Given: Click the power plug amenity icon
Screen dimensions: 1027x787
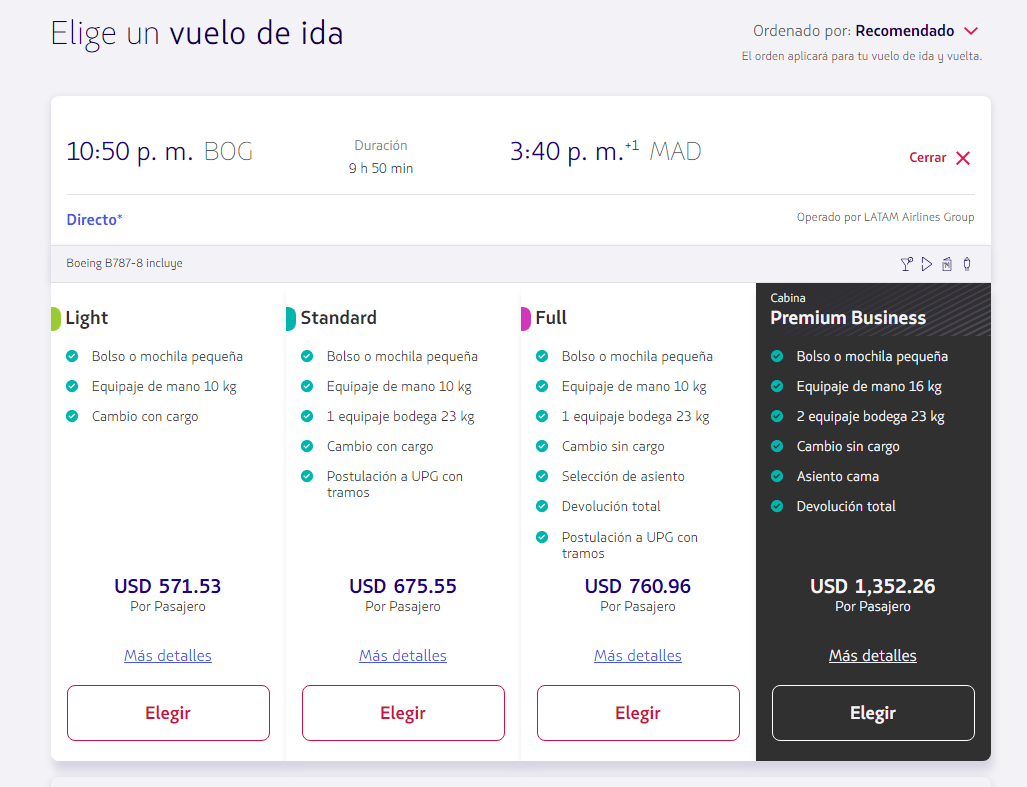Looking at the screenshot, I should [967, 264].
